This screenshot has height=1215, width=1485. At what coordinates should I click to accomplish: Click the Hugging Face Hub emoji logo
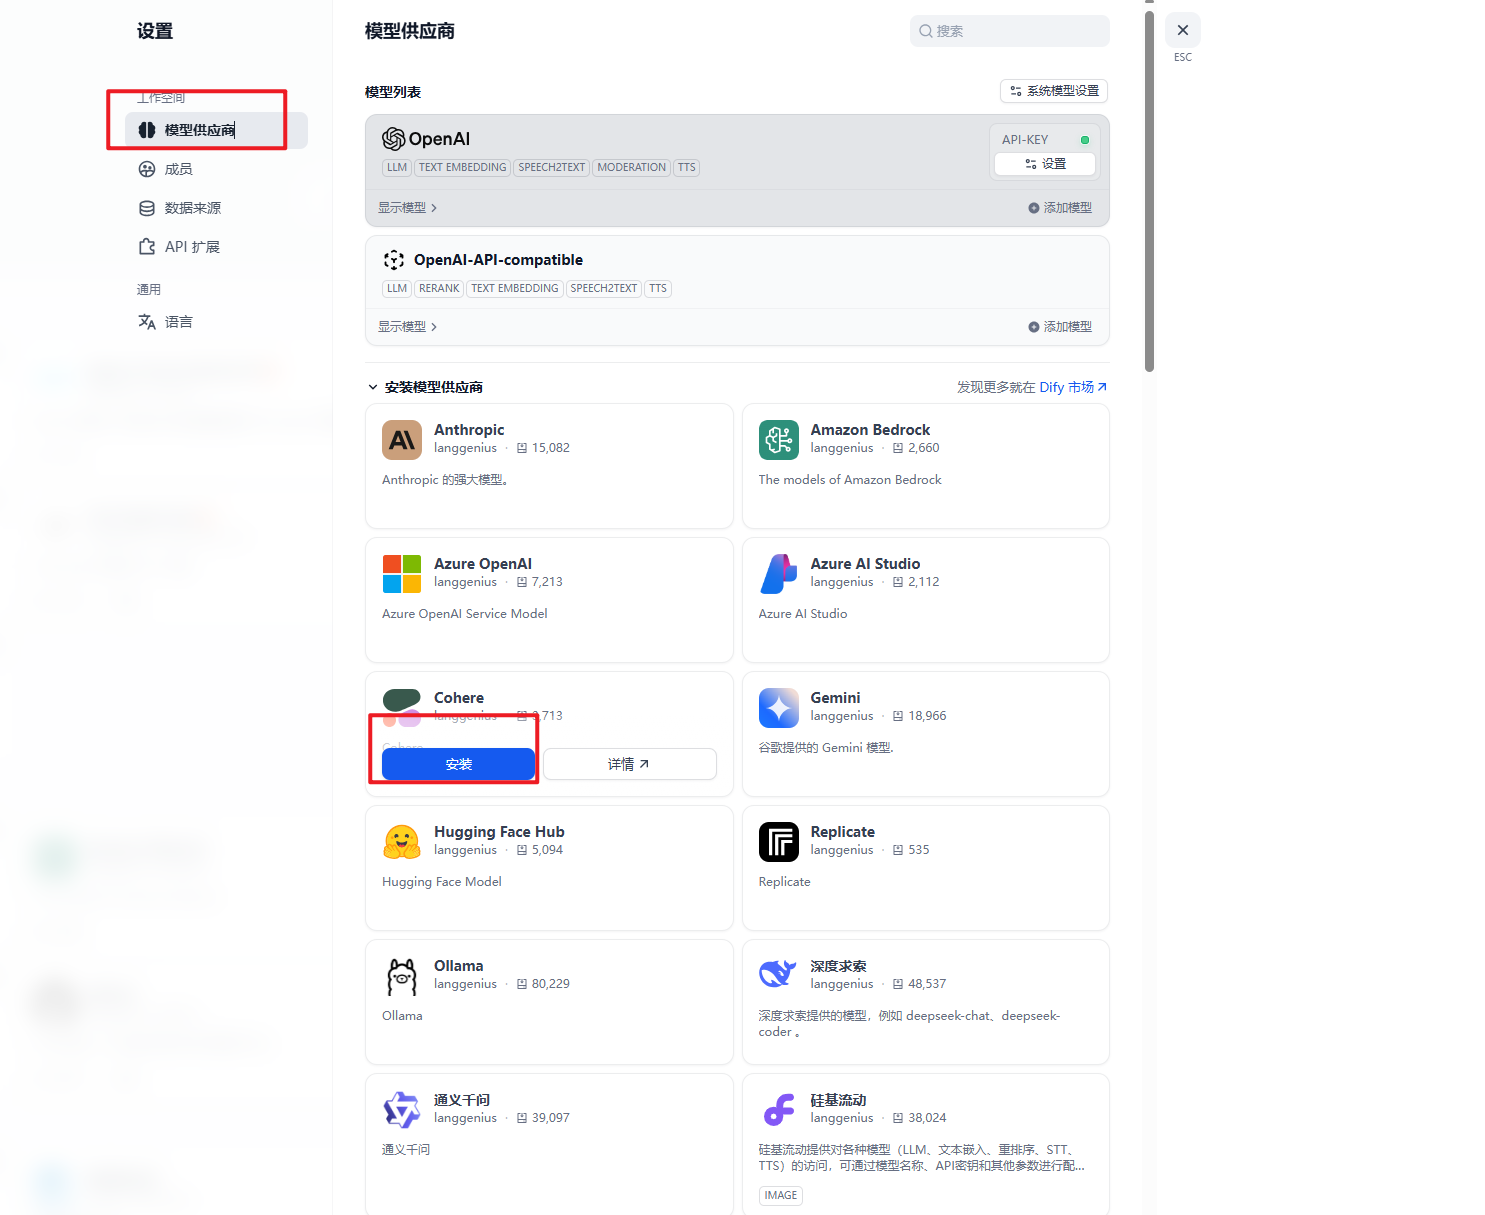click(x=402, y=842)
